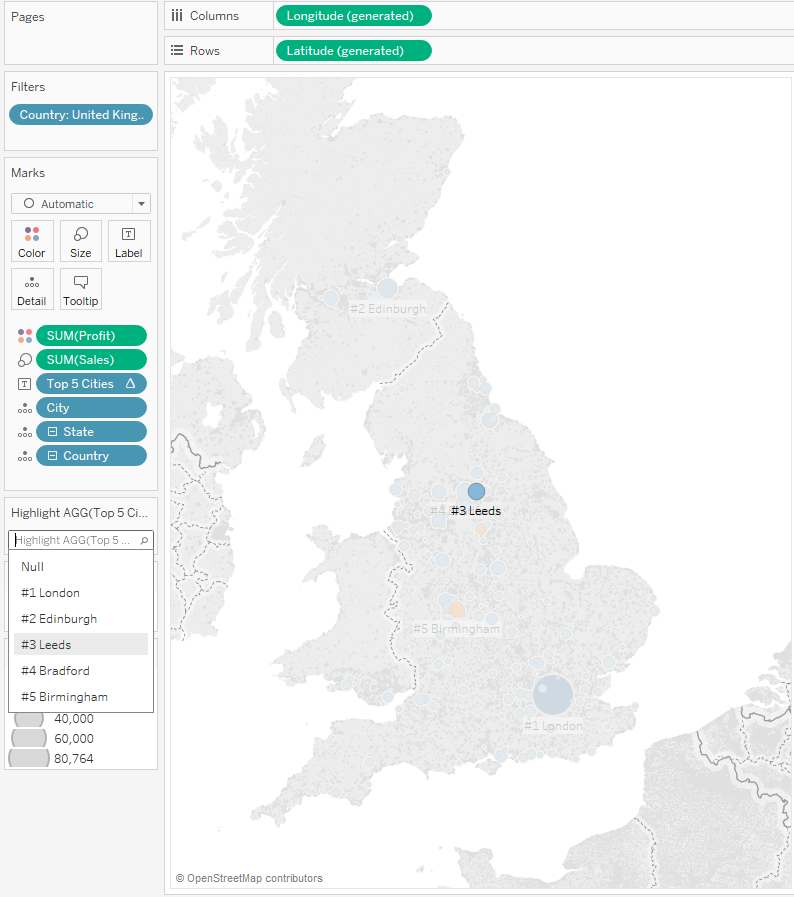This screenshot has height=897, width=794.
Task: Click the Color button in Marks card
Action: (32, 241)
